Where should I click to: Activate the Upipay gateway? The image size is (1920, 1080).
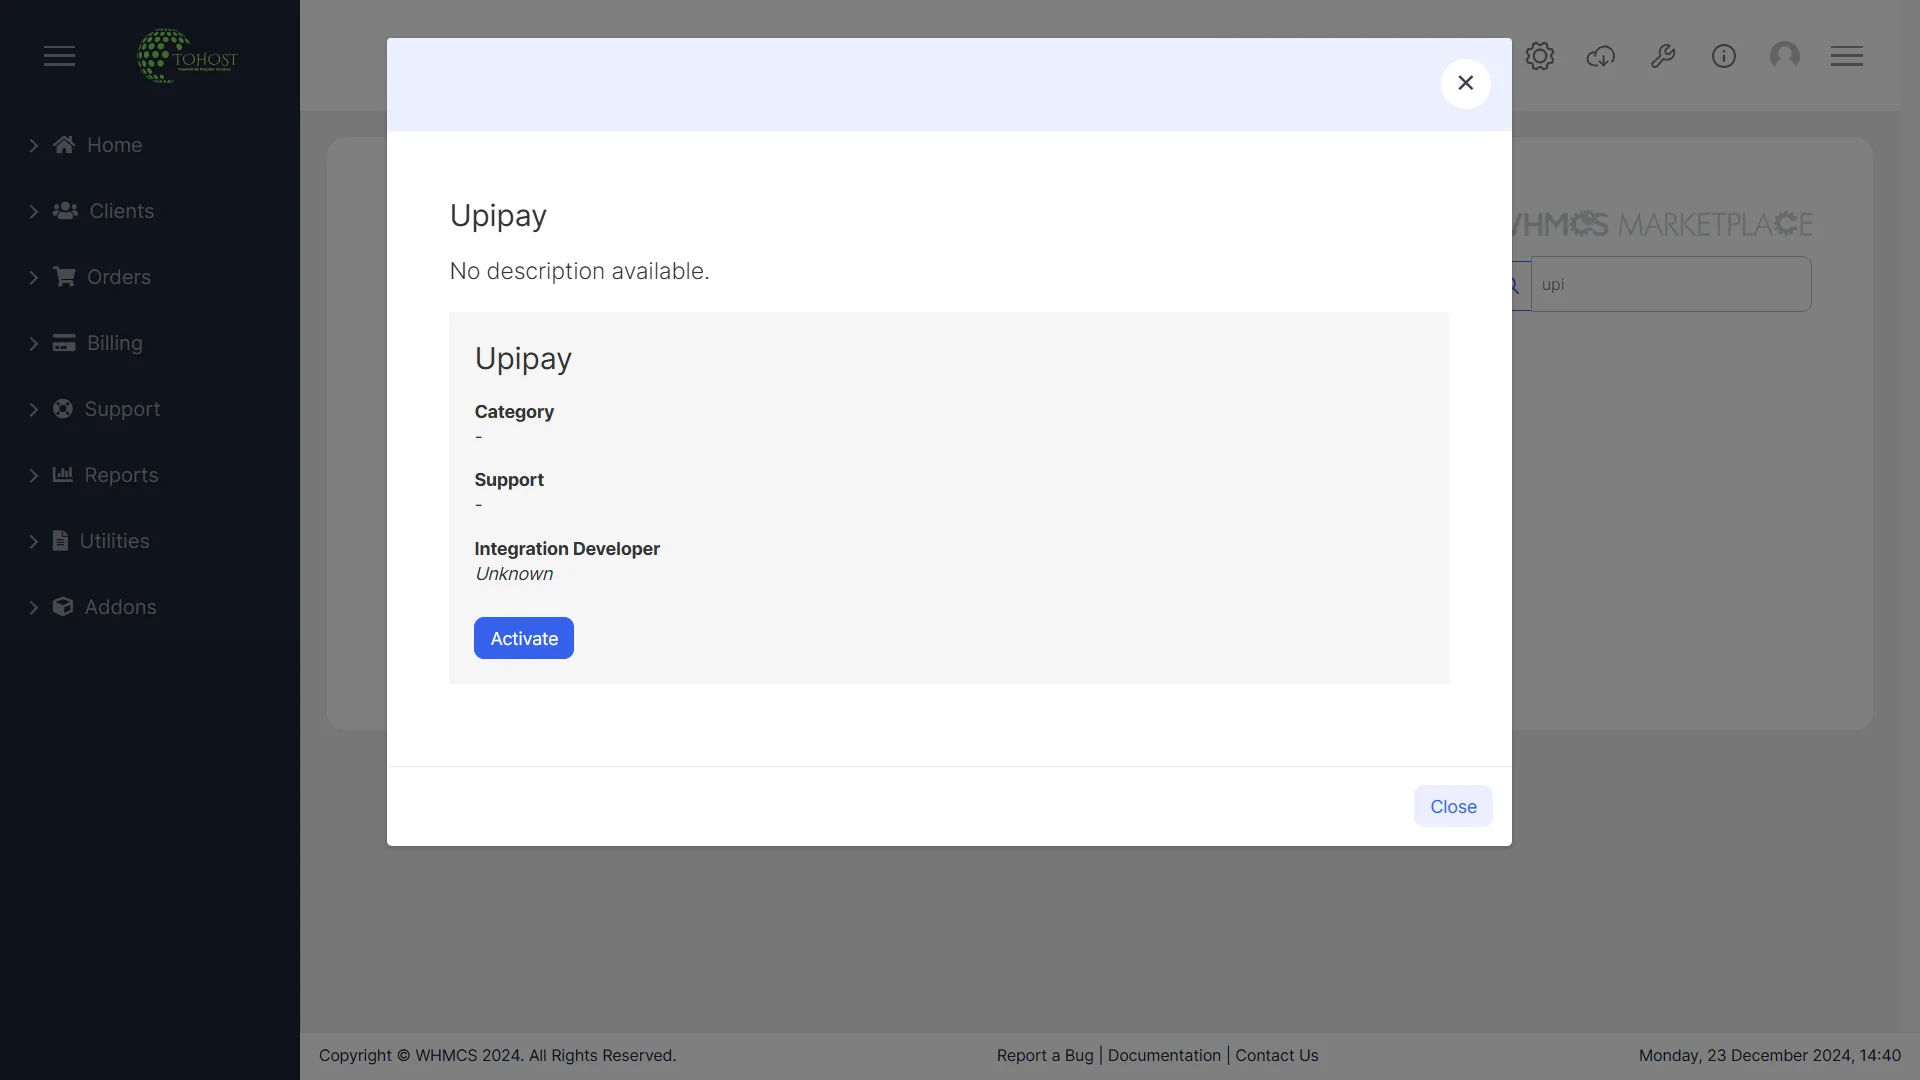point(523,638)
